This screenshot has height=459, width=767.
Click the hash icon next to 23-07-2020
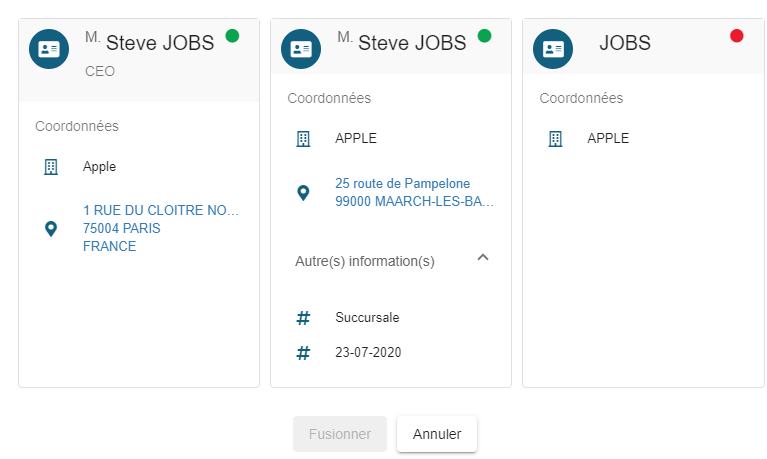point(303,353)
